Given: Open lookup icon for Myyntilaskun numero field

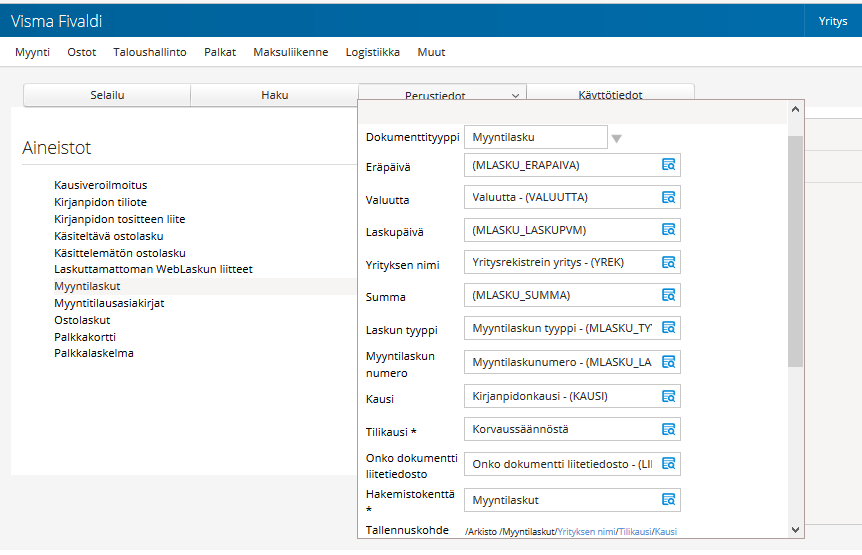Looking at the screenshot, I should (668, 362).
